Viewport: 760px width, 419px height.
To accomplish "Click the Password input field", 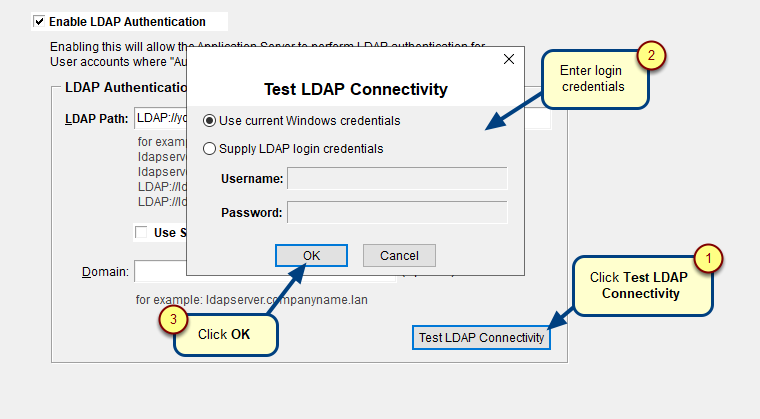I will (397, 212).
